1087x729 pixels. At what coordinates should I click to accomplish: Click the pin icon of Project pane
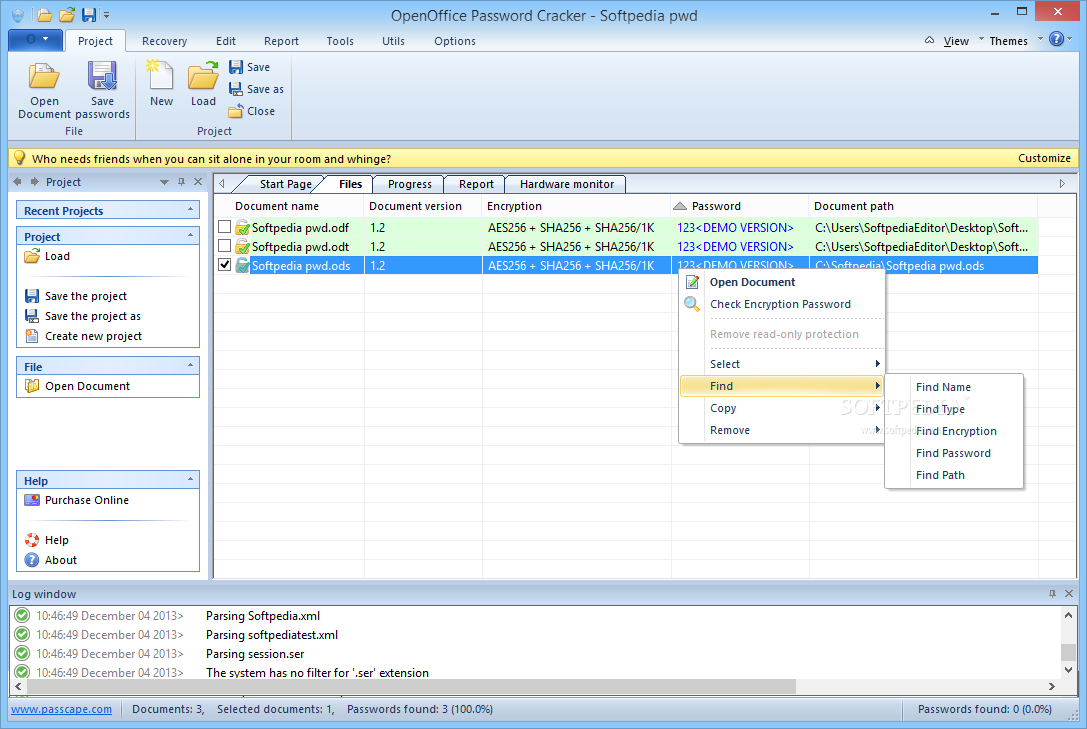click(182, 182)
